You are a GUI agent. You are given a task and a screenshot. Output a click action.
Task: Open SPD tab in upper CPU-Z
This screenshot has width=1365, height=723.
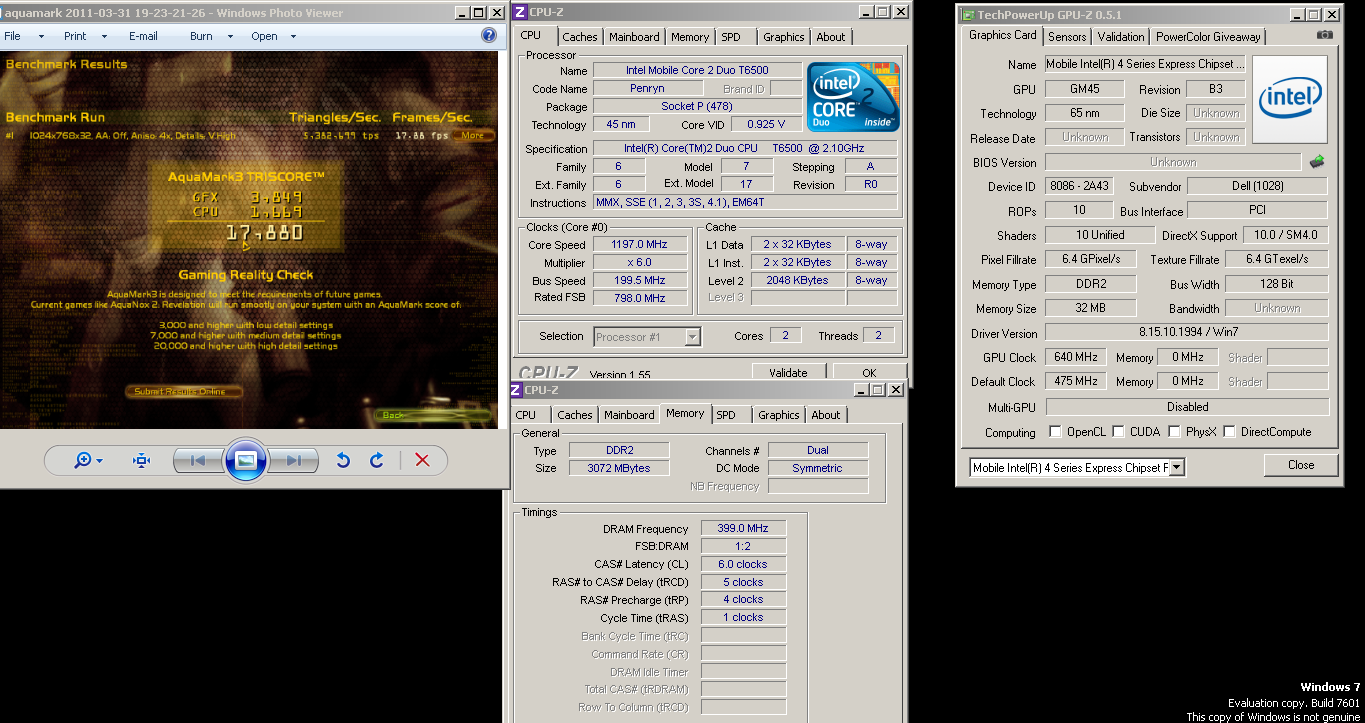click(x=731, y=37)
